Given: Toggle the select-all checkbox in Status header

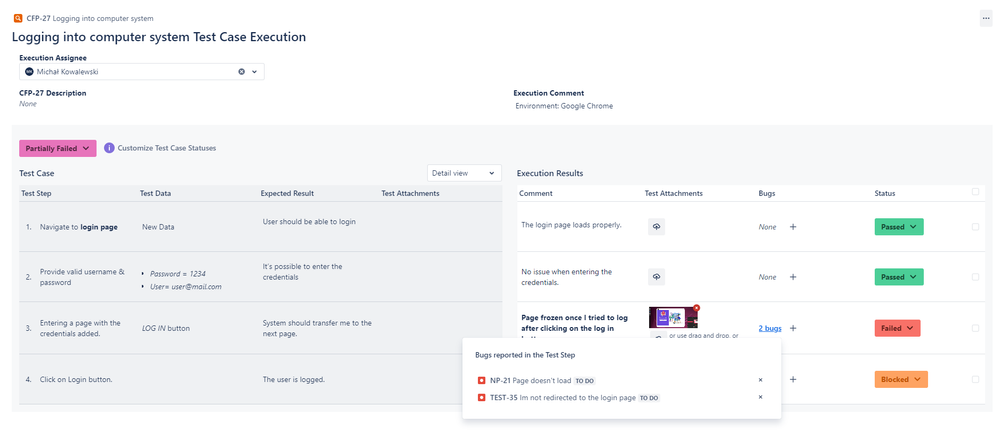Looking at the screenshot, I should [975, 191].
